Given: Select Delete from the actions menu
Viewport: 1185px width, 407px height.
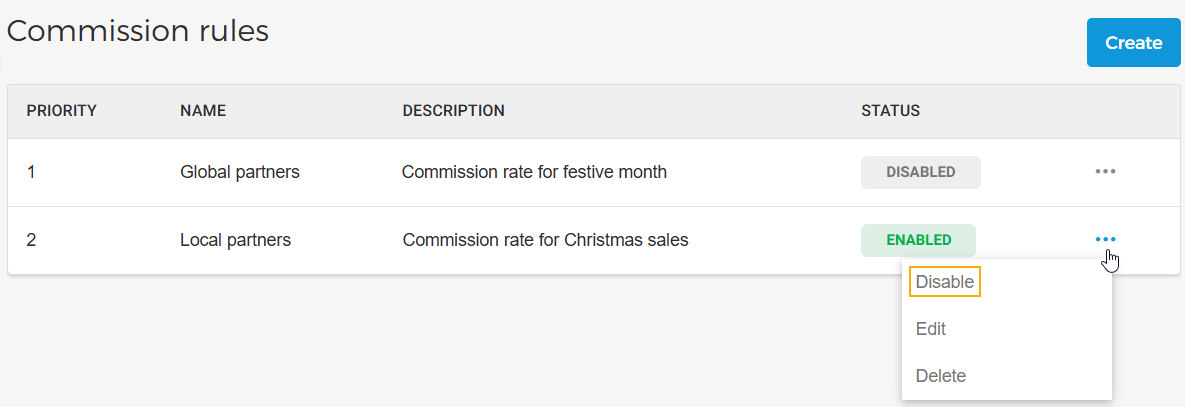Looking at the screenshot, I should point(941,376).
